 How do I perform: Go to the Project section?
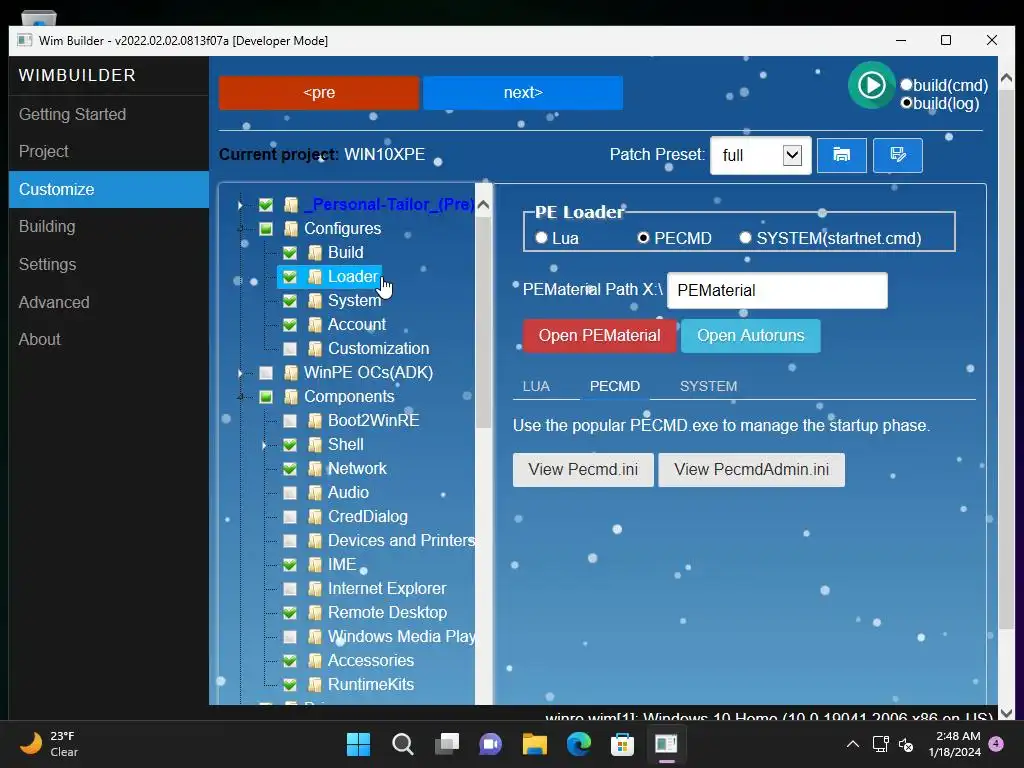point(109,152)
